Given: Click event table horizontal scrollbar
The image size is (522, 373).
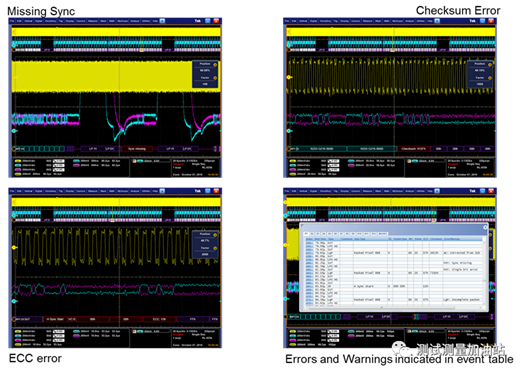Looking at the screenshot, I should click(393, 308).
